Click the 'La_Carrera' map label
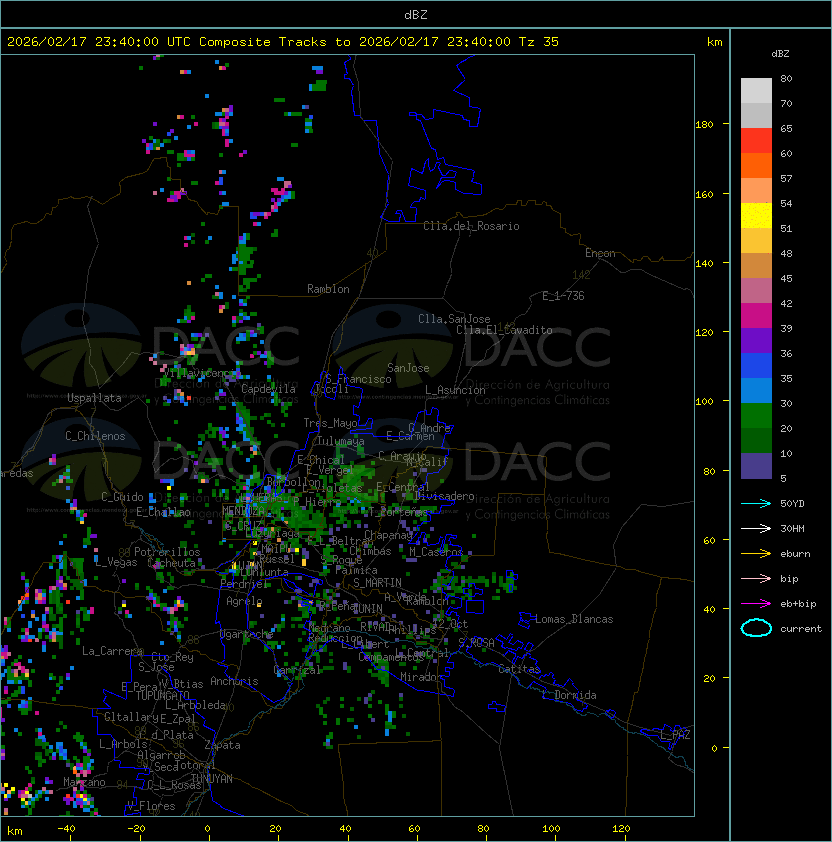Image resolution: width=832 pixels, height=842 pixels. click(112, 651)
